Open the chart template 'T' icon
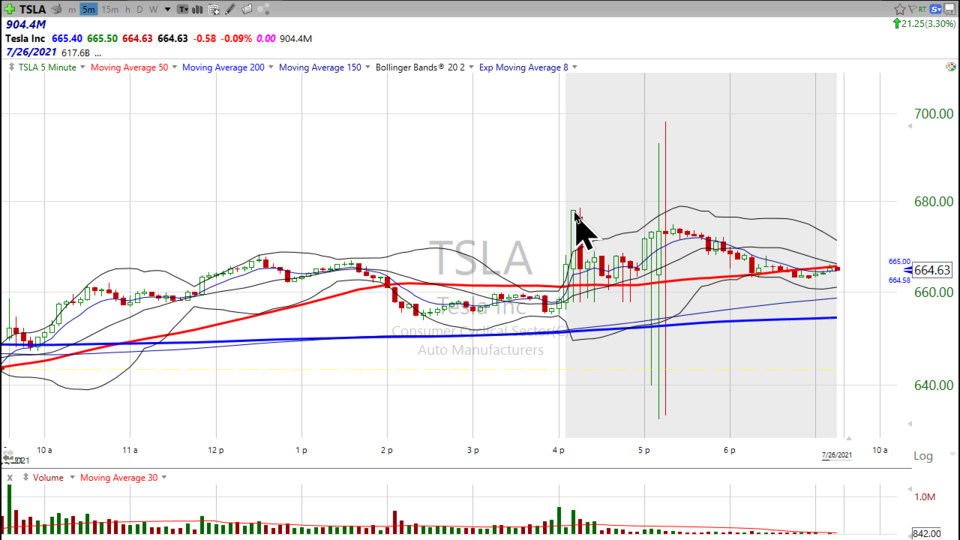Image resolution: width=960 pixels, height=540 pixels. point(182,9)
